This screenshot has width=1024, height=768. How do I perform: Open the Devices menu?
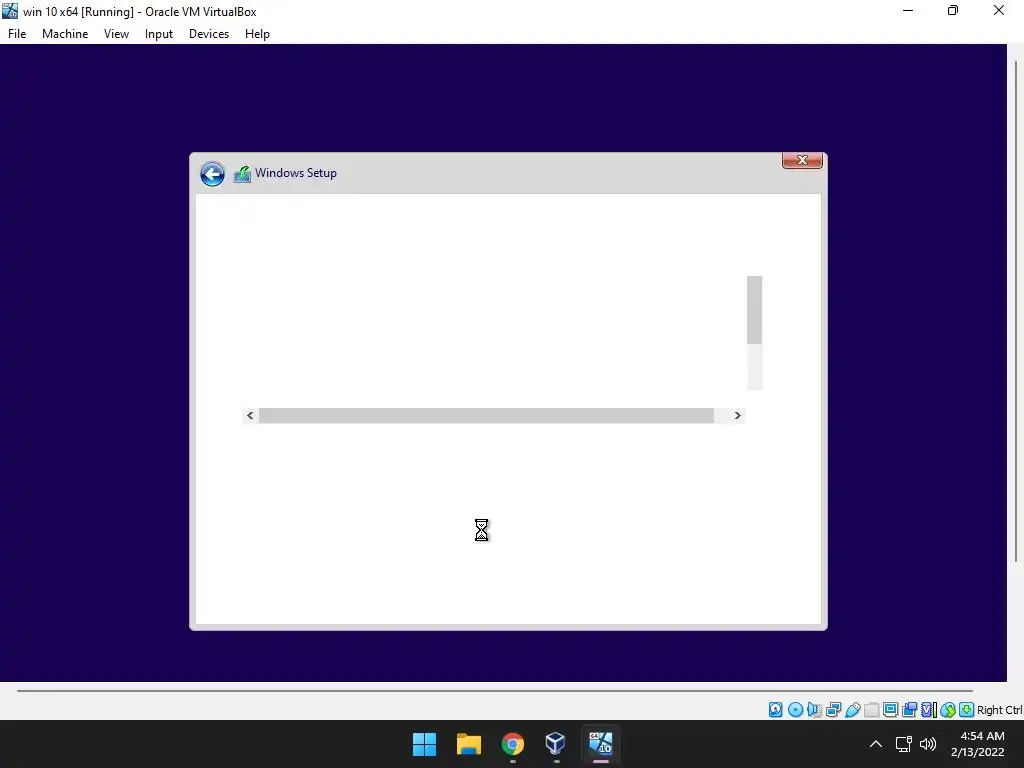tap(209, 34)
